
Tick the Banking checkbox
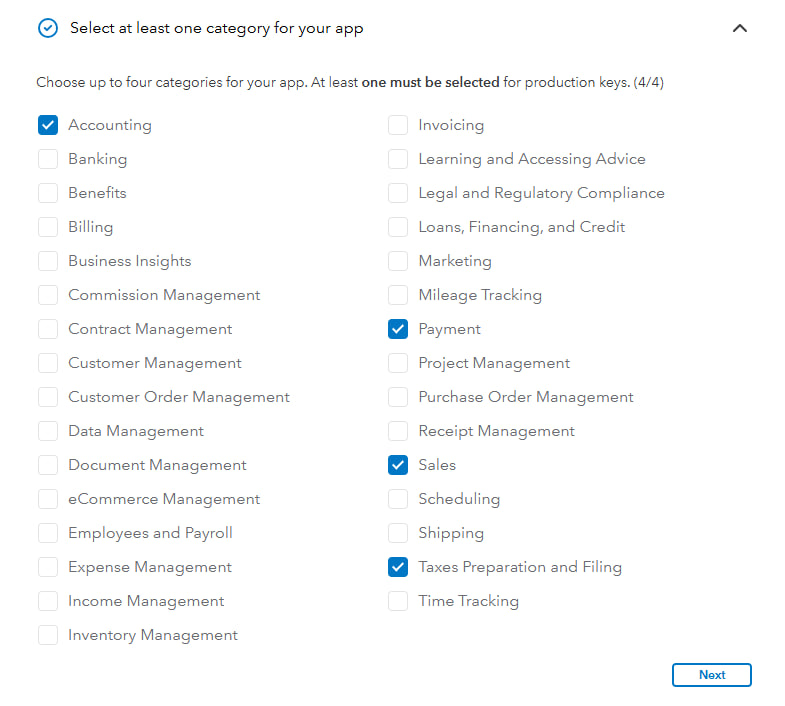click(x=48, y=159)
